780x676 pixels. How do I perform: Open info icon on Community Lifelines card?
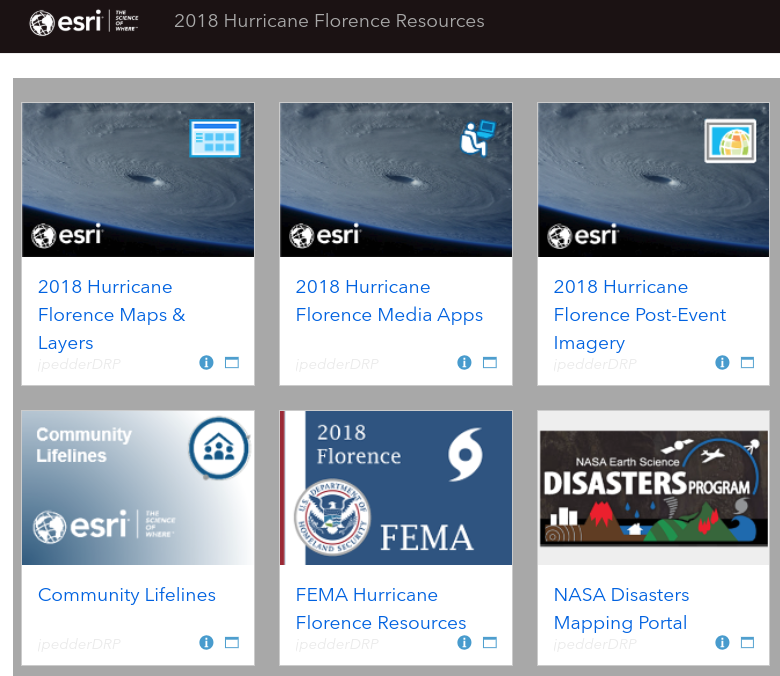[206, 642]
